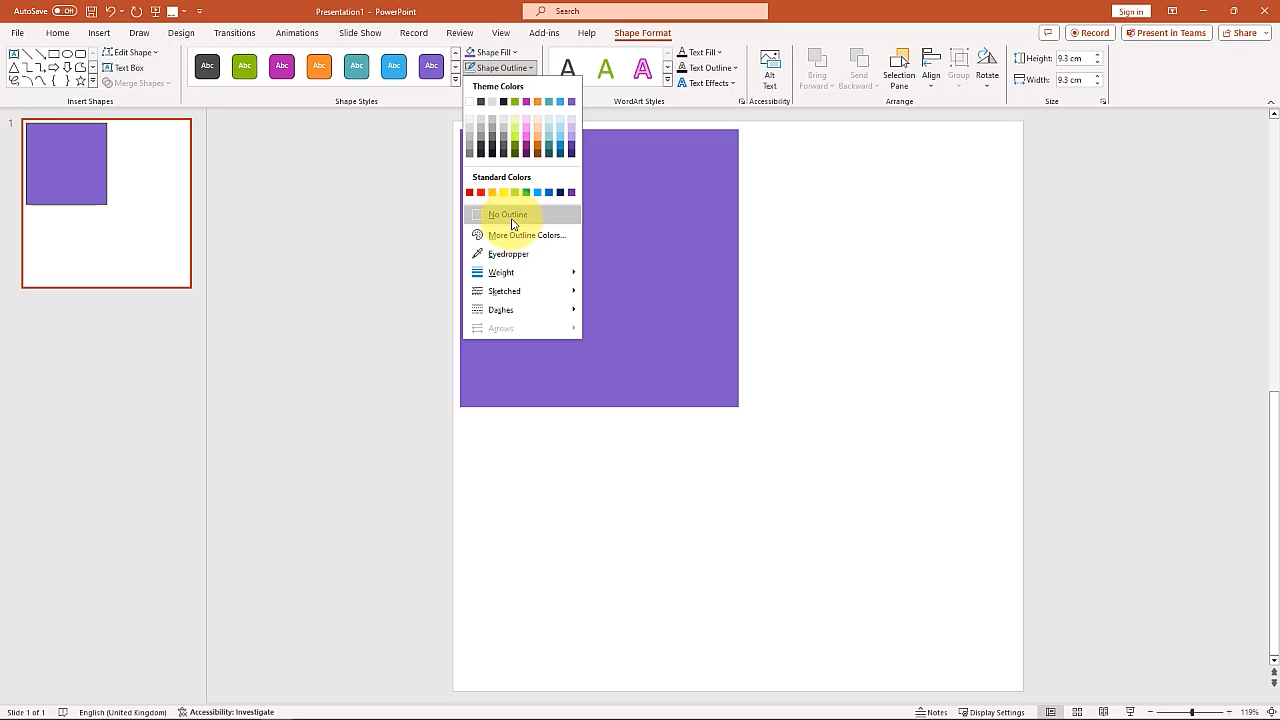Toggle the AutoSave switch
Image resolution: width=1280 pixels, height=720 pixels.
(x=64, y=11)
